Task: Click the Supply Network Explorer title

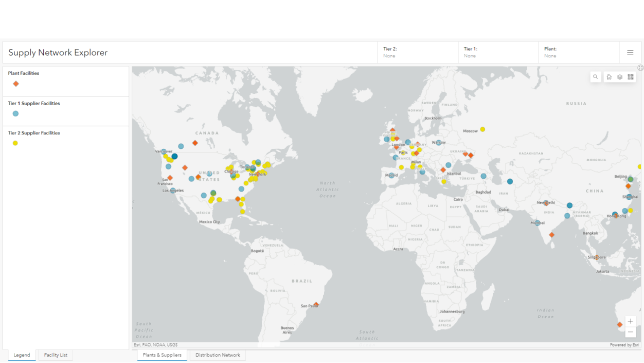Action: (x=58, y=53)
